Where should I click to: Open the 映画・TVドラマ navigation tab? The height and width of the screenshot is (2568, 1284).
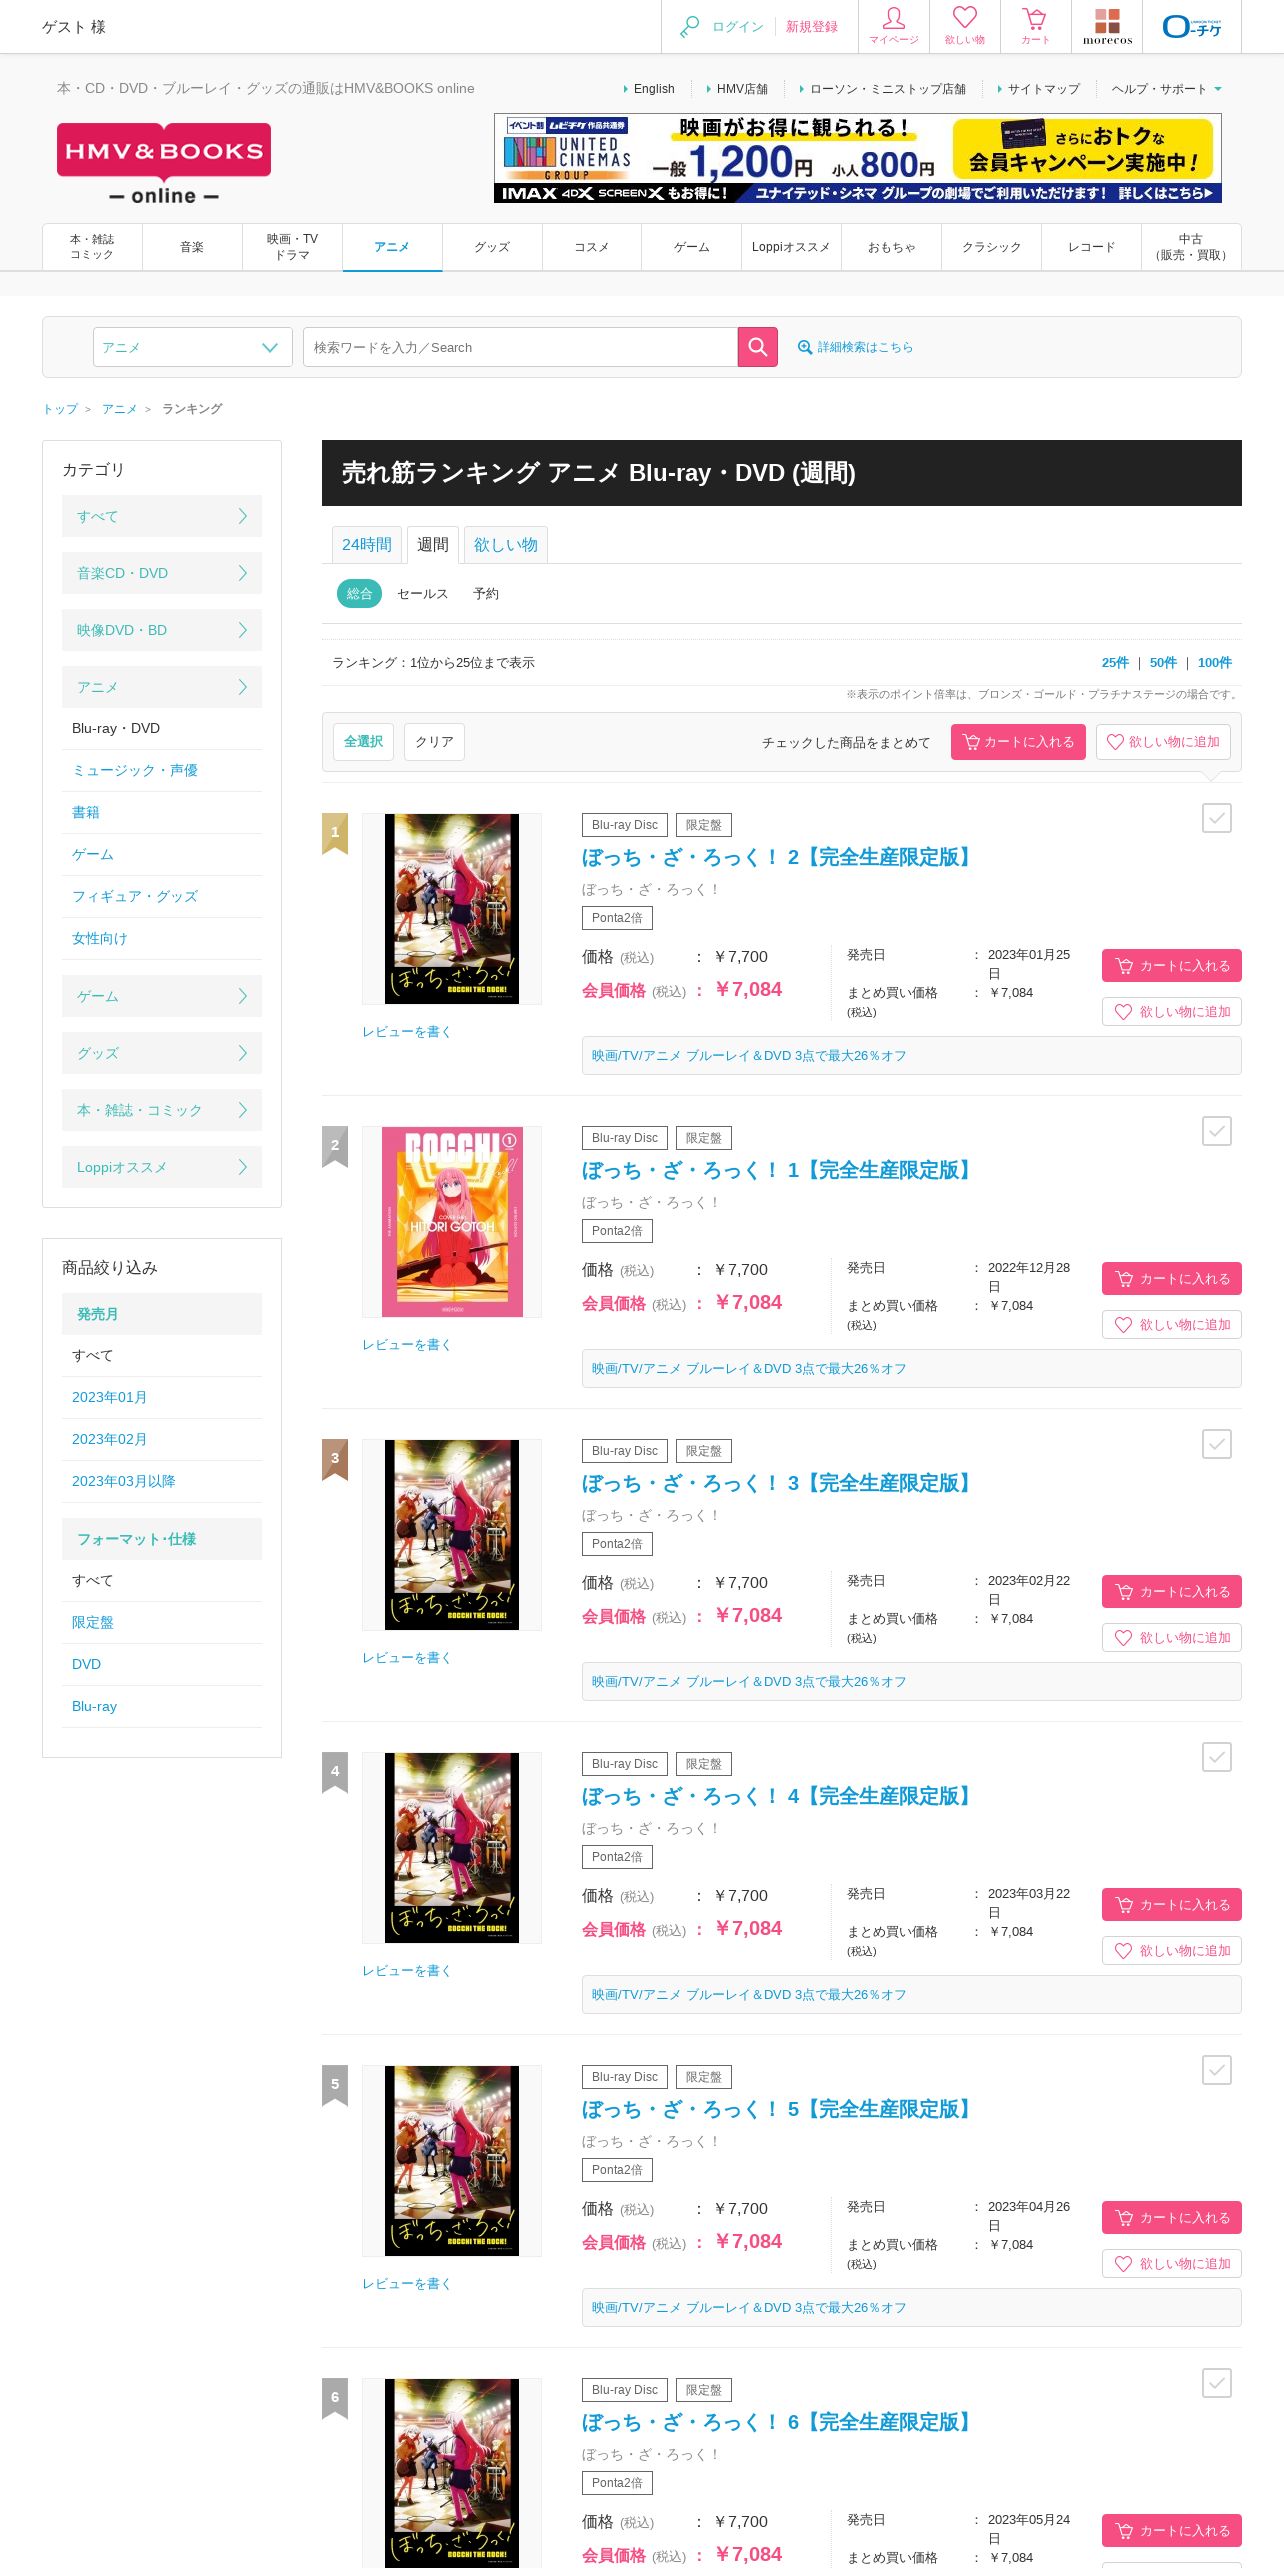(292, 247)
